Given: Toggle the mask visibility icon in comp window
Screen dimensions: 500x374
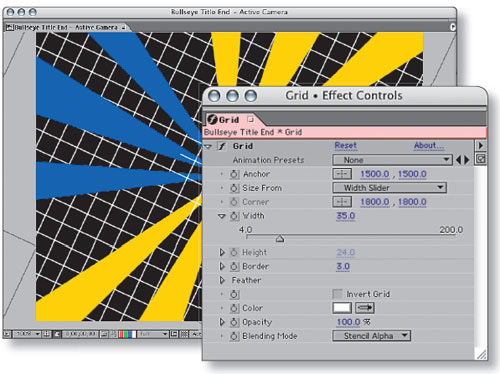Looking at the screenshot, I should tap(57, 334).
